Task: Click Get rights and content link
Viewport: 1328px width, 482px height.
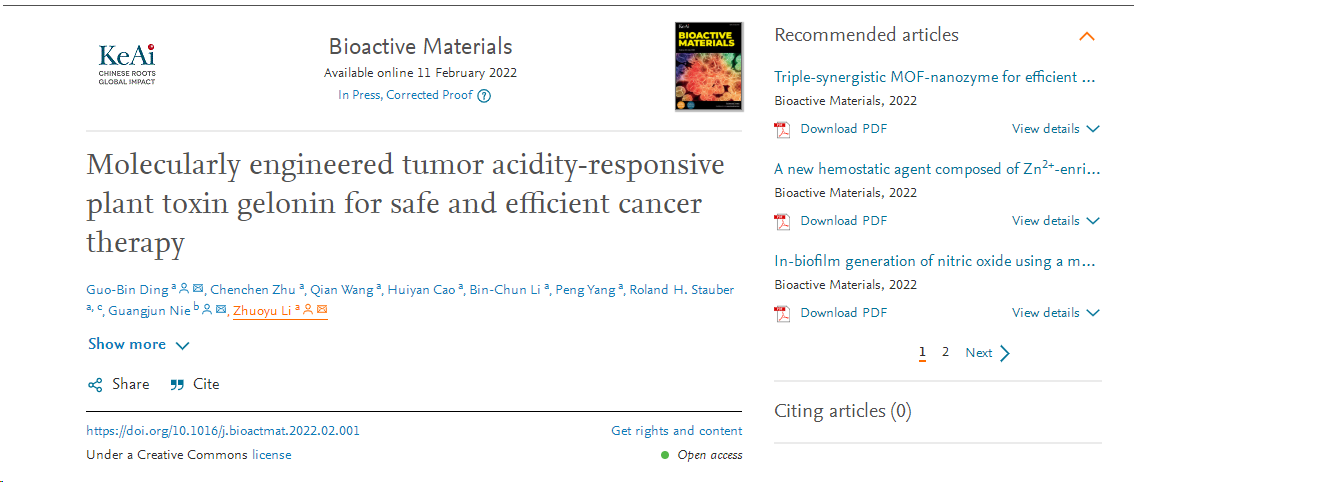Action: tap(676, 431)
